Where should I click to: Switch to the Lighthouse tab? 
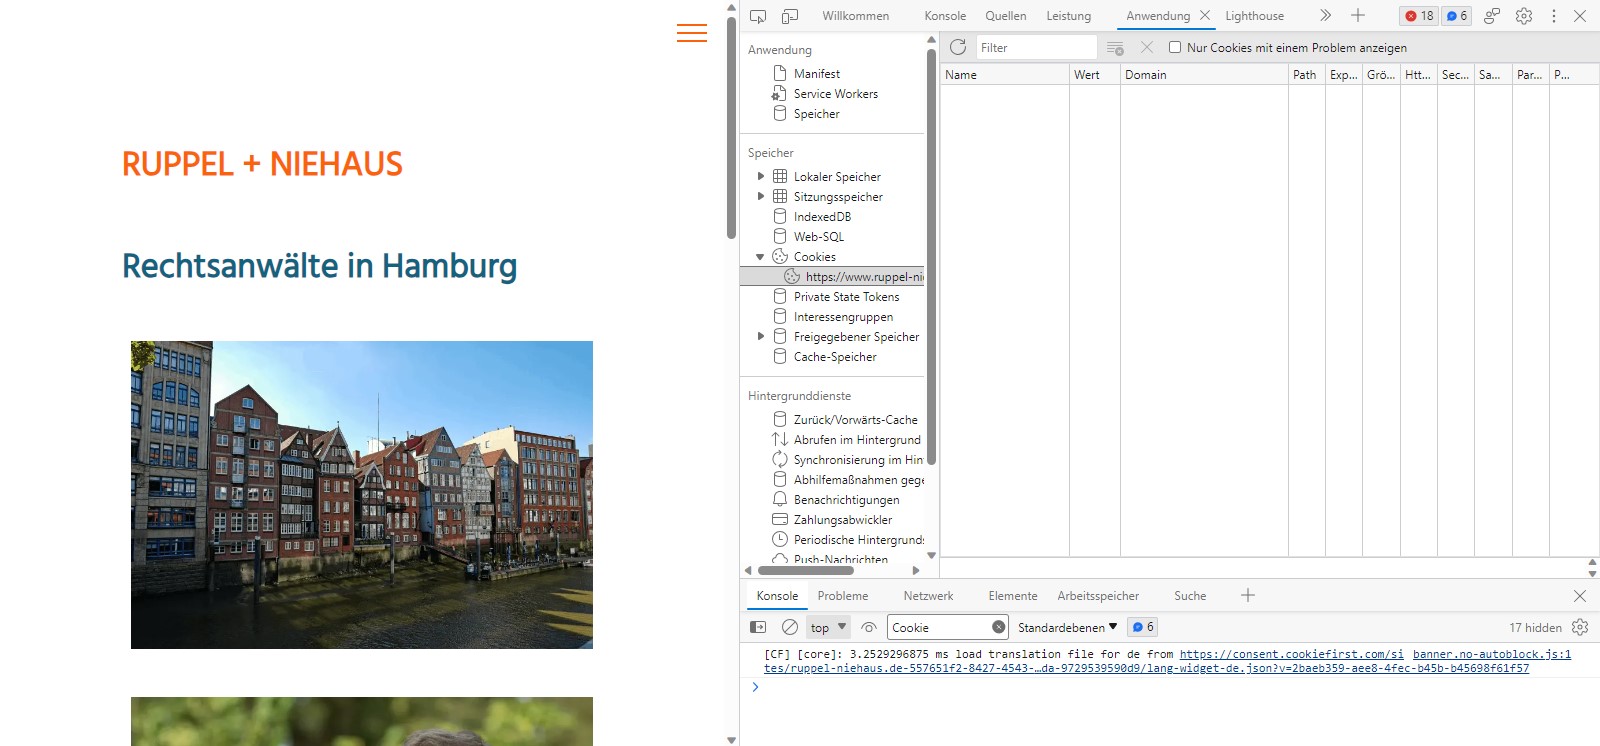[1254, 16]
